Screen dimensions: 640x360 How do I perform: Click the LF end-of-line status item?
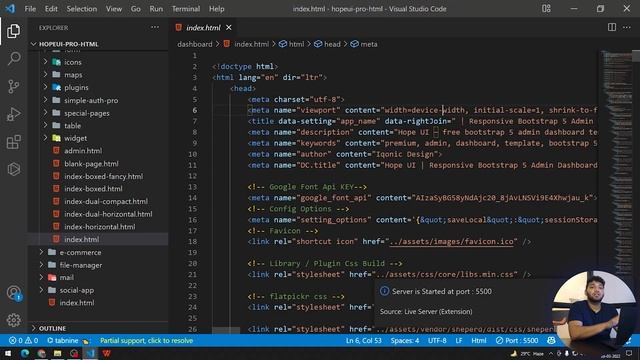tap(459, 340)
